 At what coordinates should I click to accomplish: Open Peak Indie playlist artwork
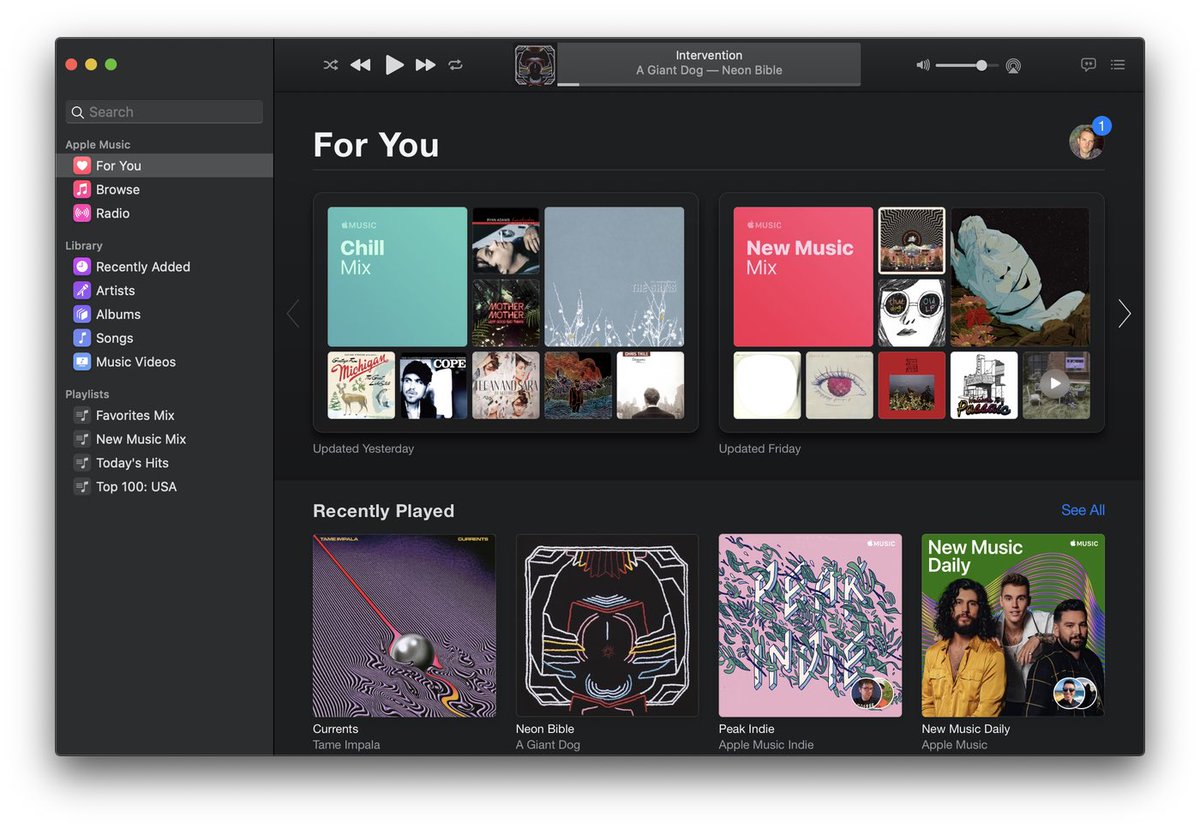pos(810,625)
